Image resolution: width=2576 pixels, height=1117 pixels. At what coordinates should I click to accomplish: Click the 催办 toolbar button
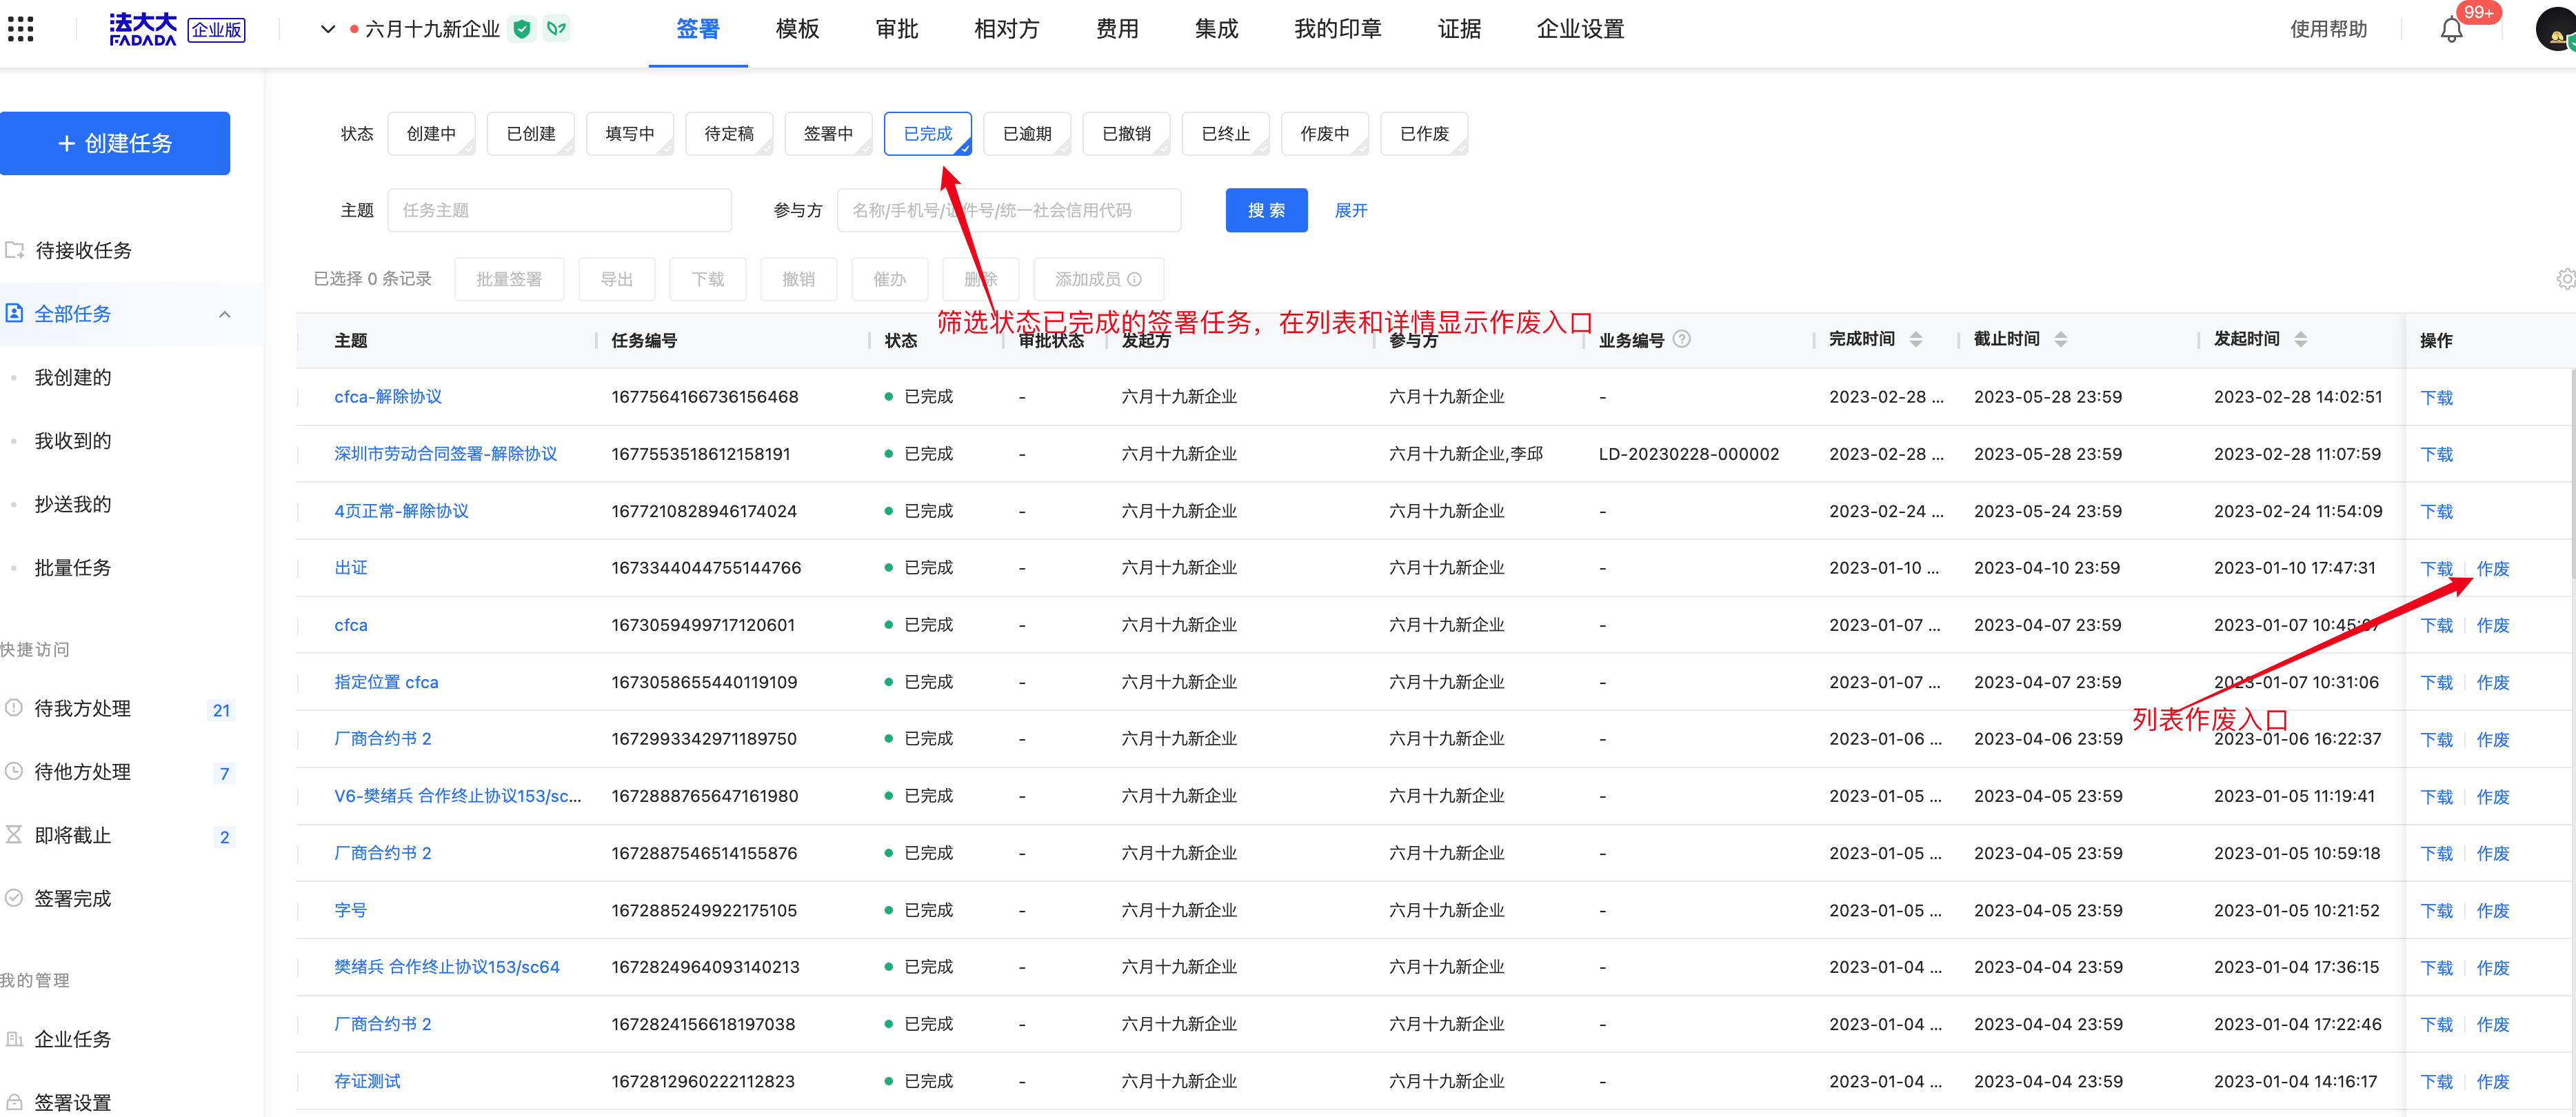[889, 279]
